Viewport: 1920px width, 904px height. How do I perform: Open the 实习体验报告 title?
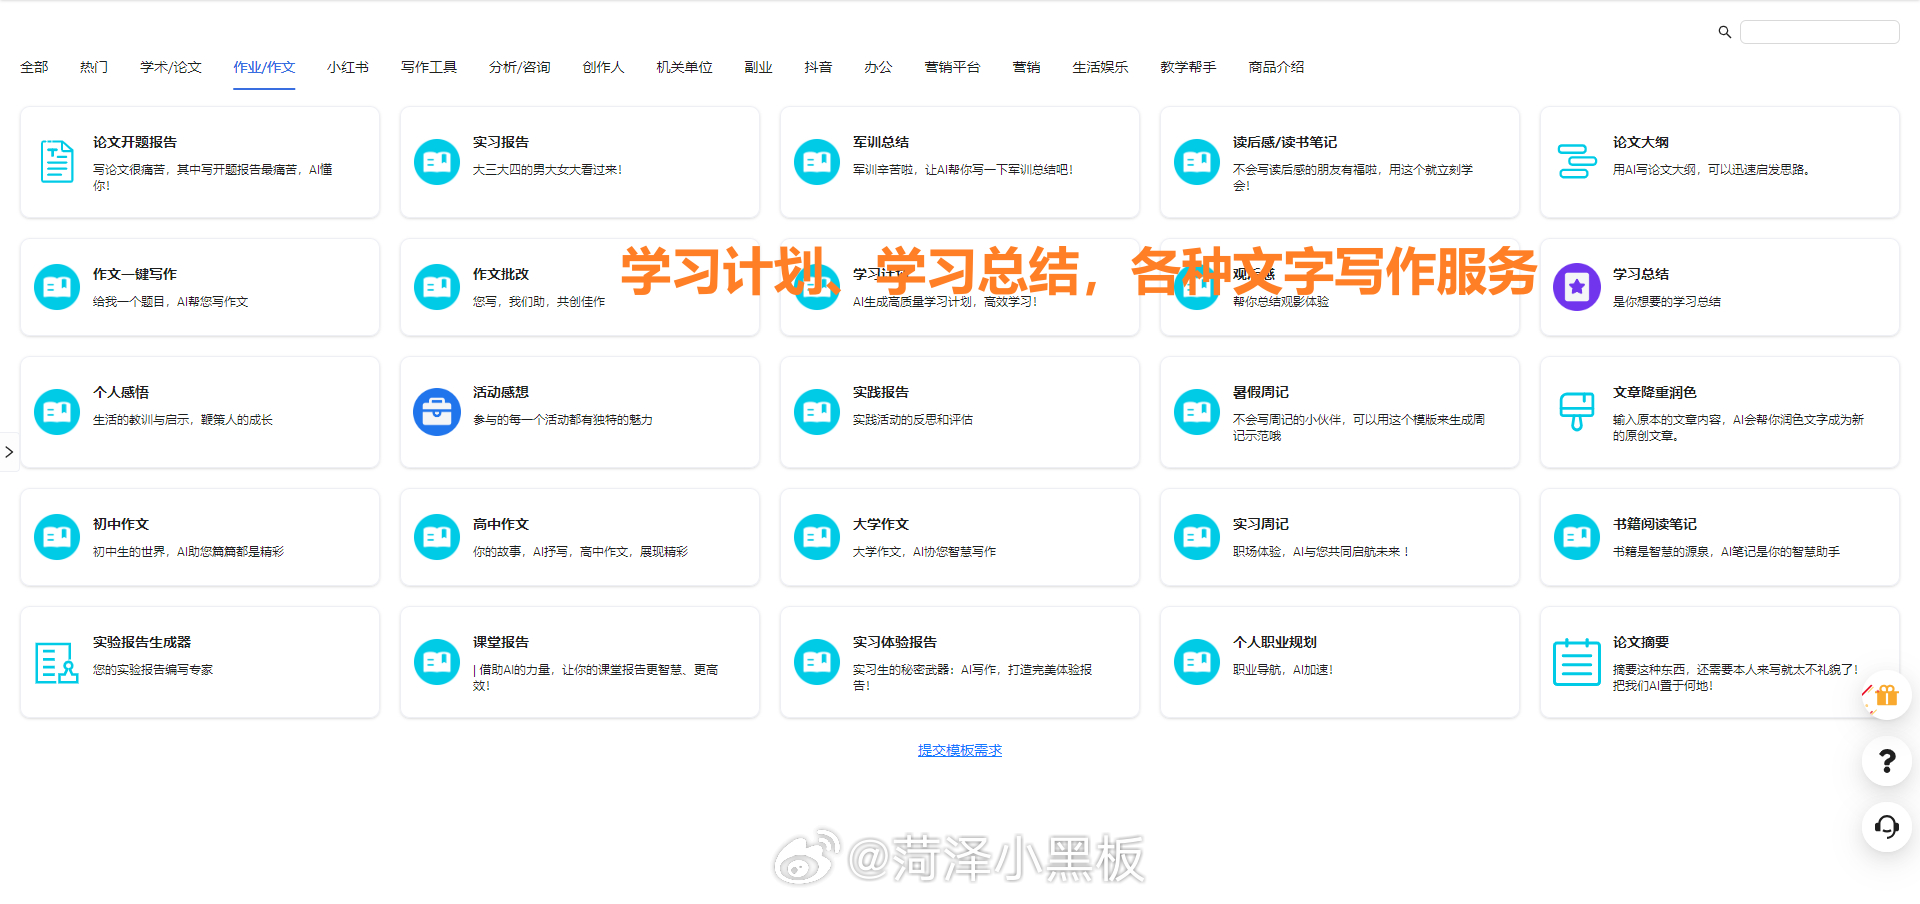(x=895, y=642)
